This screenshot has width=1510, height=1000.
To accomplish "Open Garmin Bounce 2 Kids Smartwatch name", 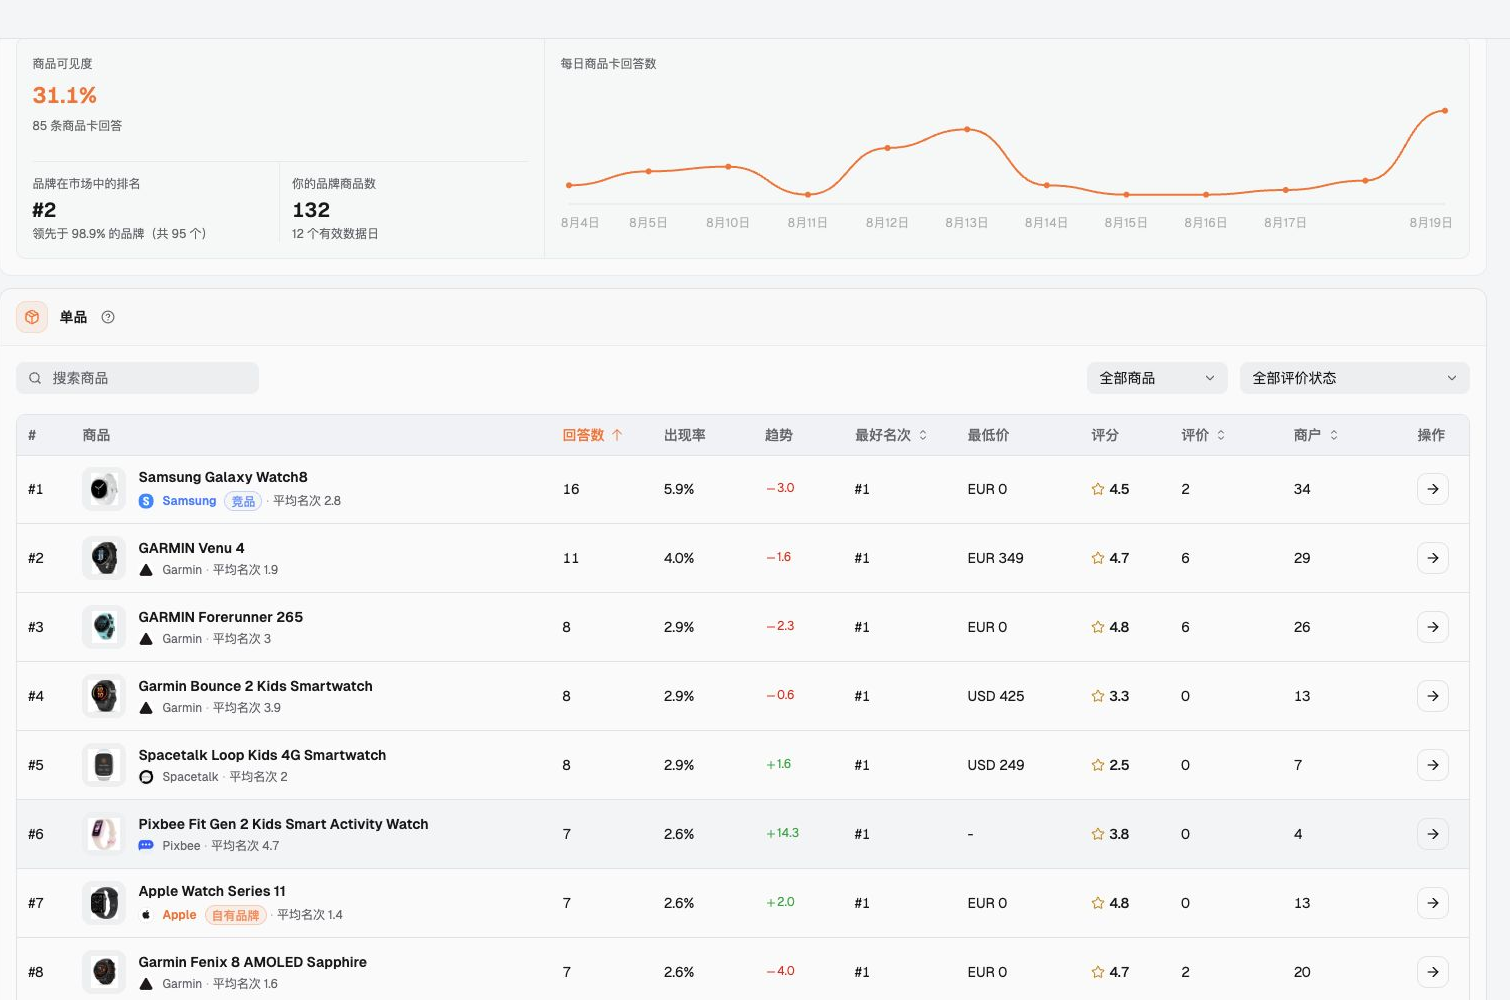I will 255,686.
